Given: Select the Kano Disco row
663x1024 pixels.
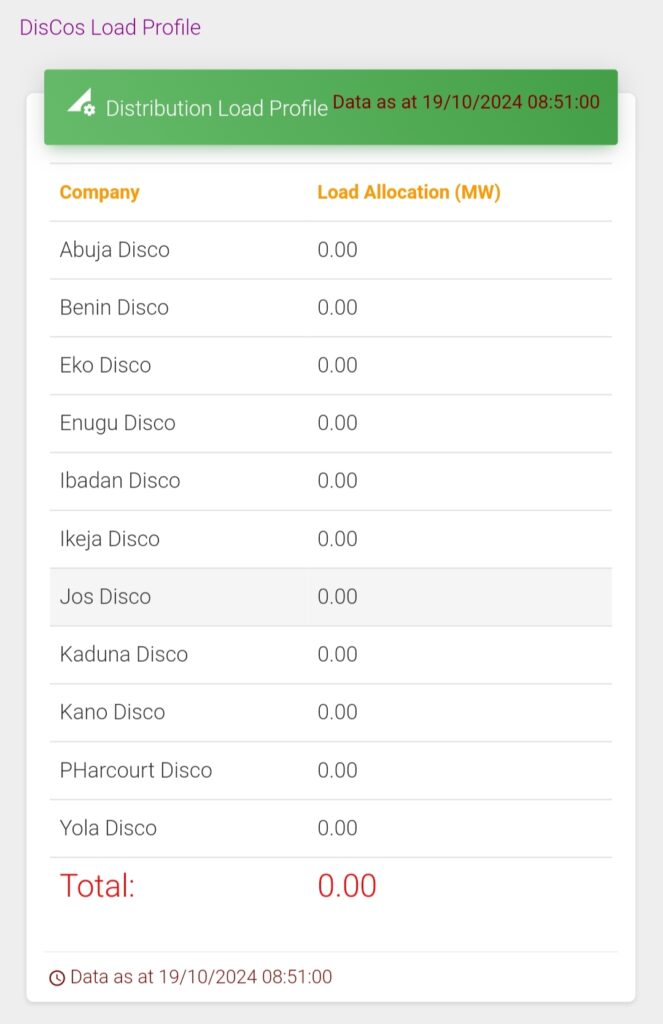Looking at the screenshot, I should (x=331, y=712).
